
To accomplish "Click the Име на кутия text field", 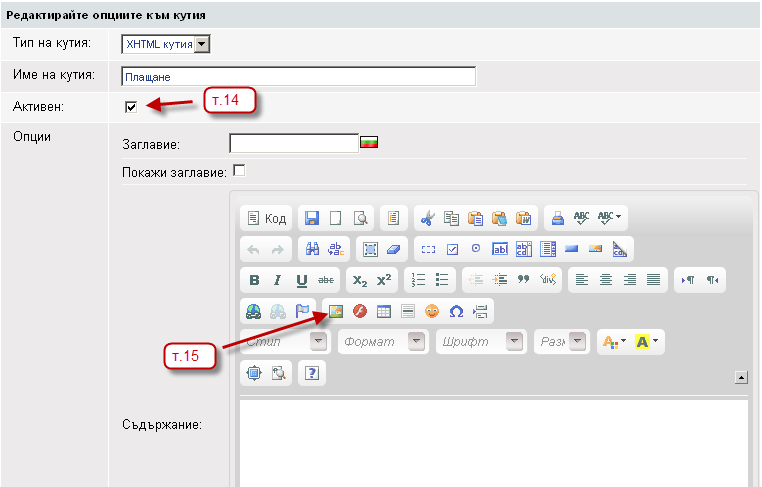I will (x=298, y=77).
